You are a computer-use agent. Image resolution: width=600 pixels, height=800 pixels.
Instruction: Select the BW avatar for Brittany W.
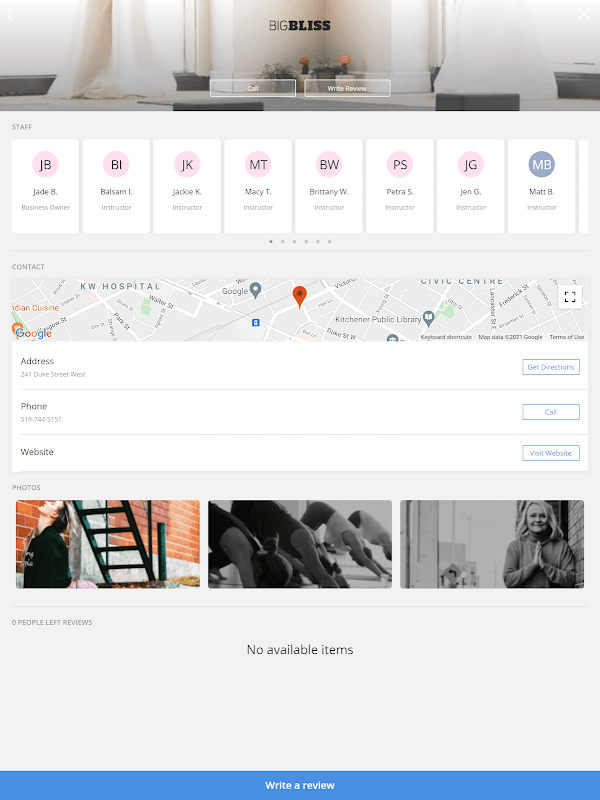tap(329, 164)
